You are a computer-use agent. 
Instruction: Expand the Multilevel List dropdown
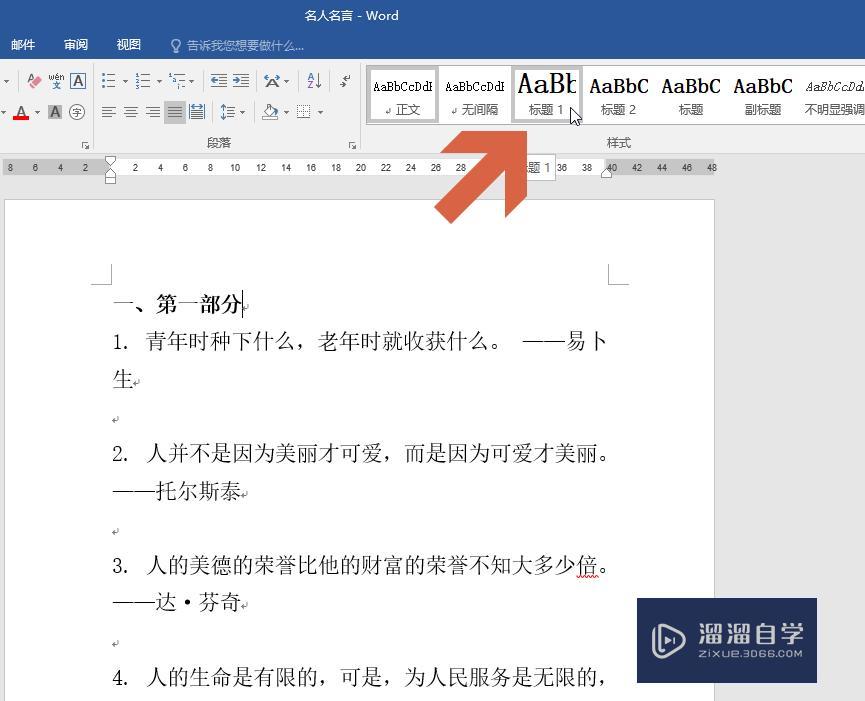pos(191,82)
